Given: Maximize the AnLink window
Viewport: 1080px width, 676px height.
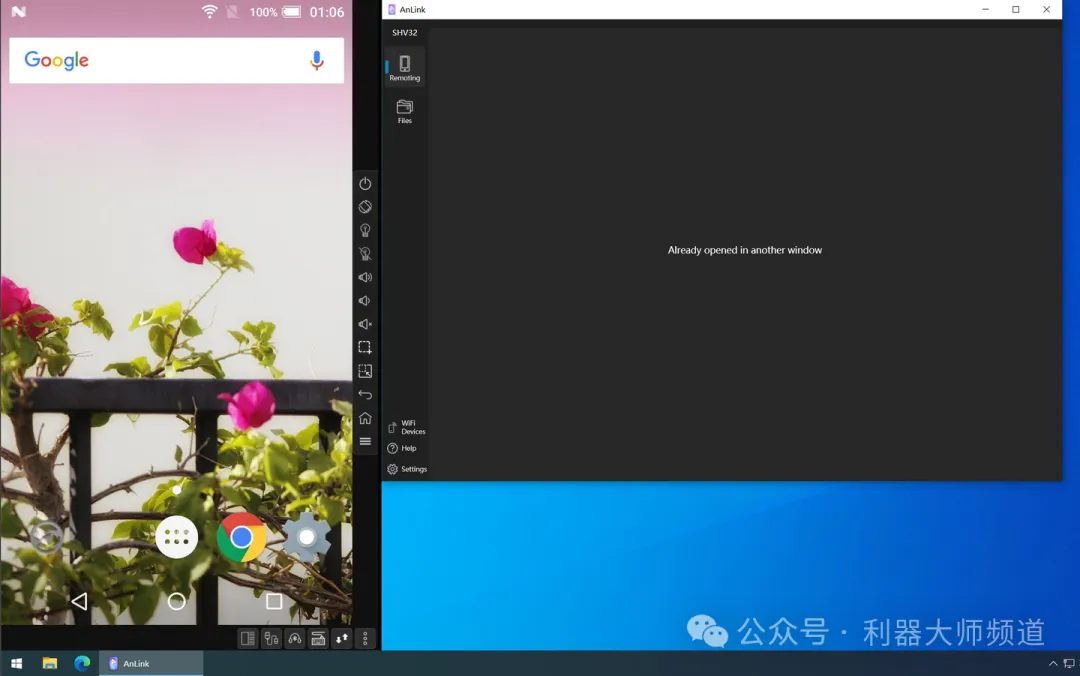Looking at the screenshot, I should click(1015, 10).
